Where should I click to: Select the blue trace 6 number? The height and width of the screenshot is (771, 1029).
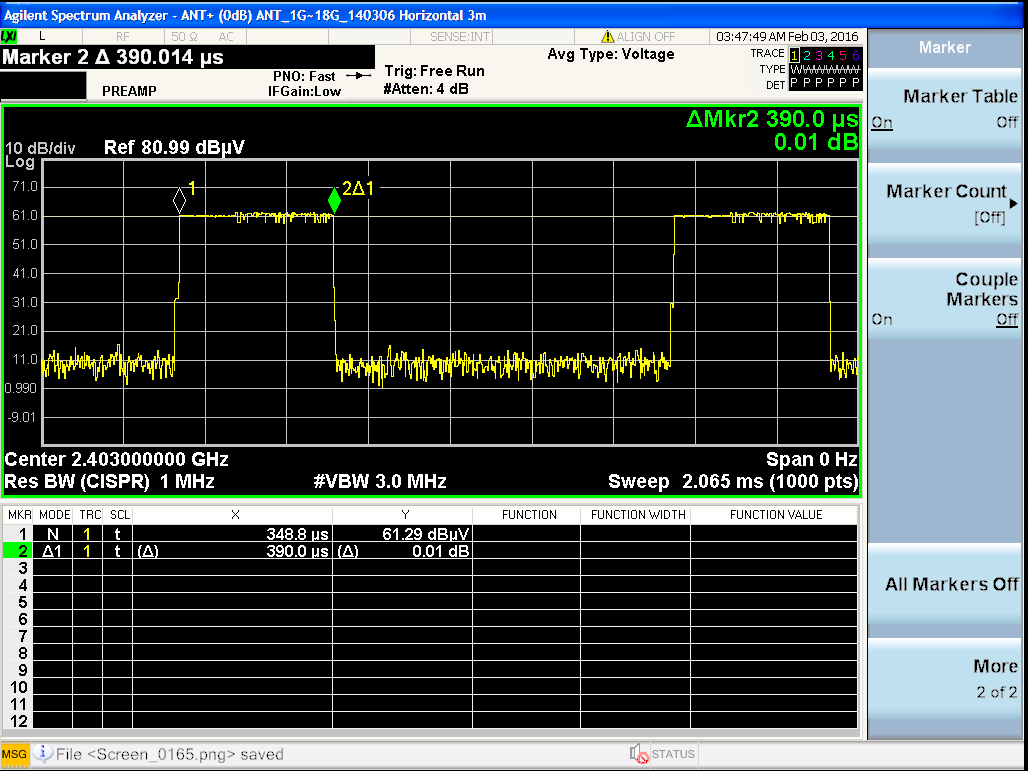[855, 55]
